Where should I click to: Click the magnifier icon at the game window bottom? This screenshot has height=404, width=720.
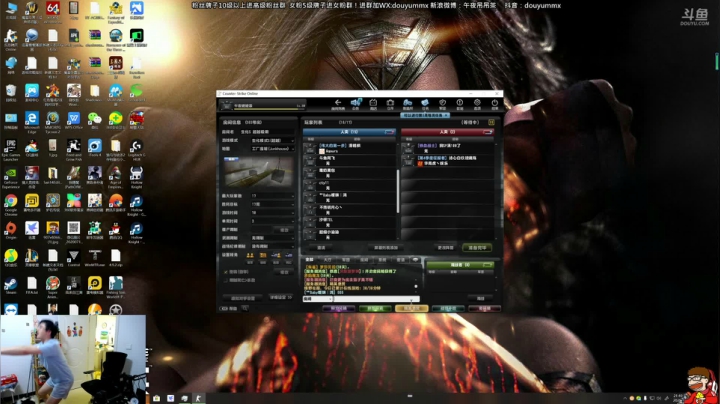click(x=245, y=309)
